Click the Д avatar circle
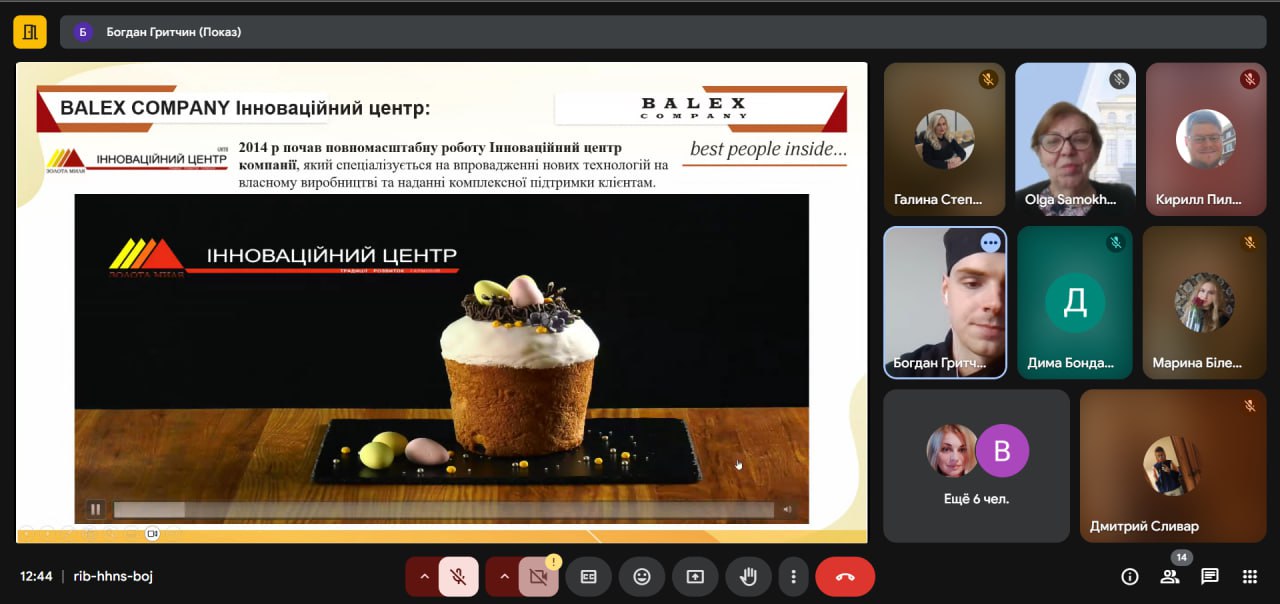 coord(1075,302)
